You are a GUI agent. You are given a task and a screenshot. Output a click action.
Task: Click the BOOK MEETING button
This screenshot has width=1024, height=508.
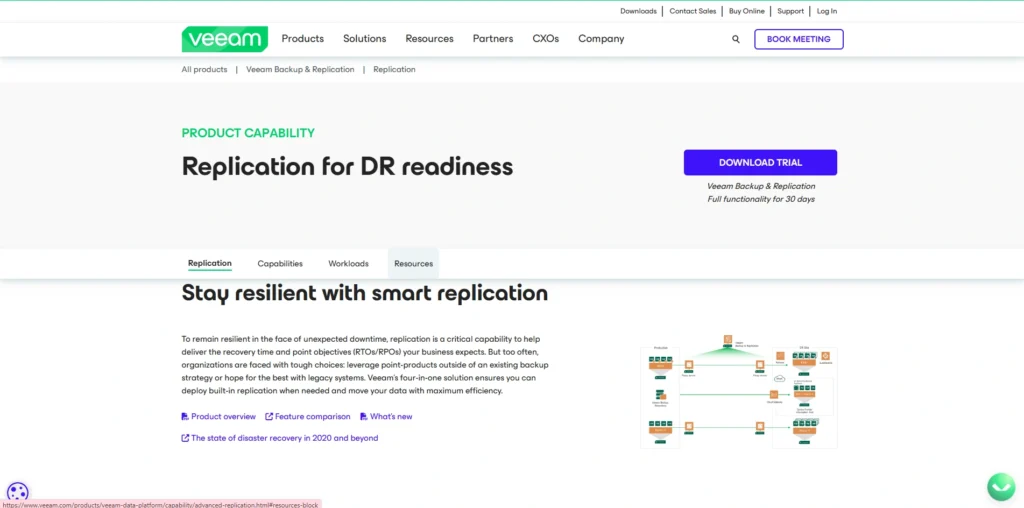coord(799,39)
